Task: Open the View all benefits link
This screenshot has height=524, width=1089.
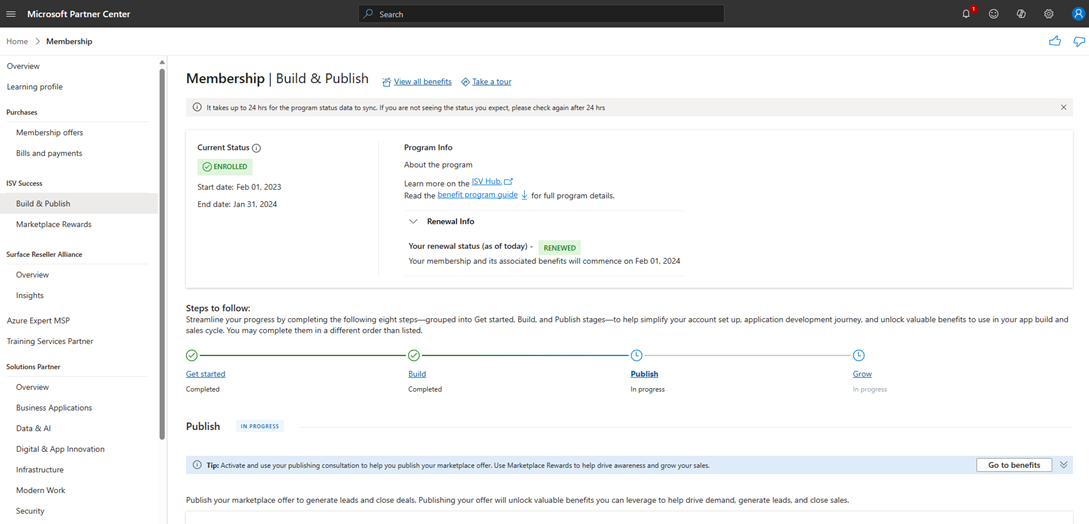Action: point(422,82)
